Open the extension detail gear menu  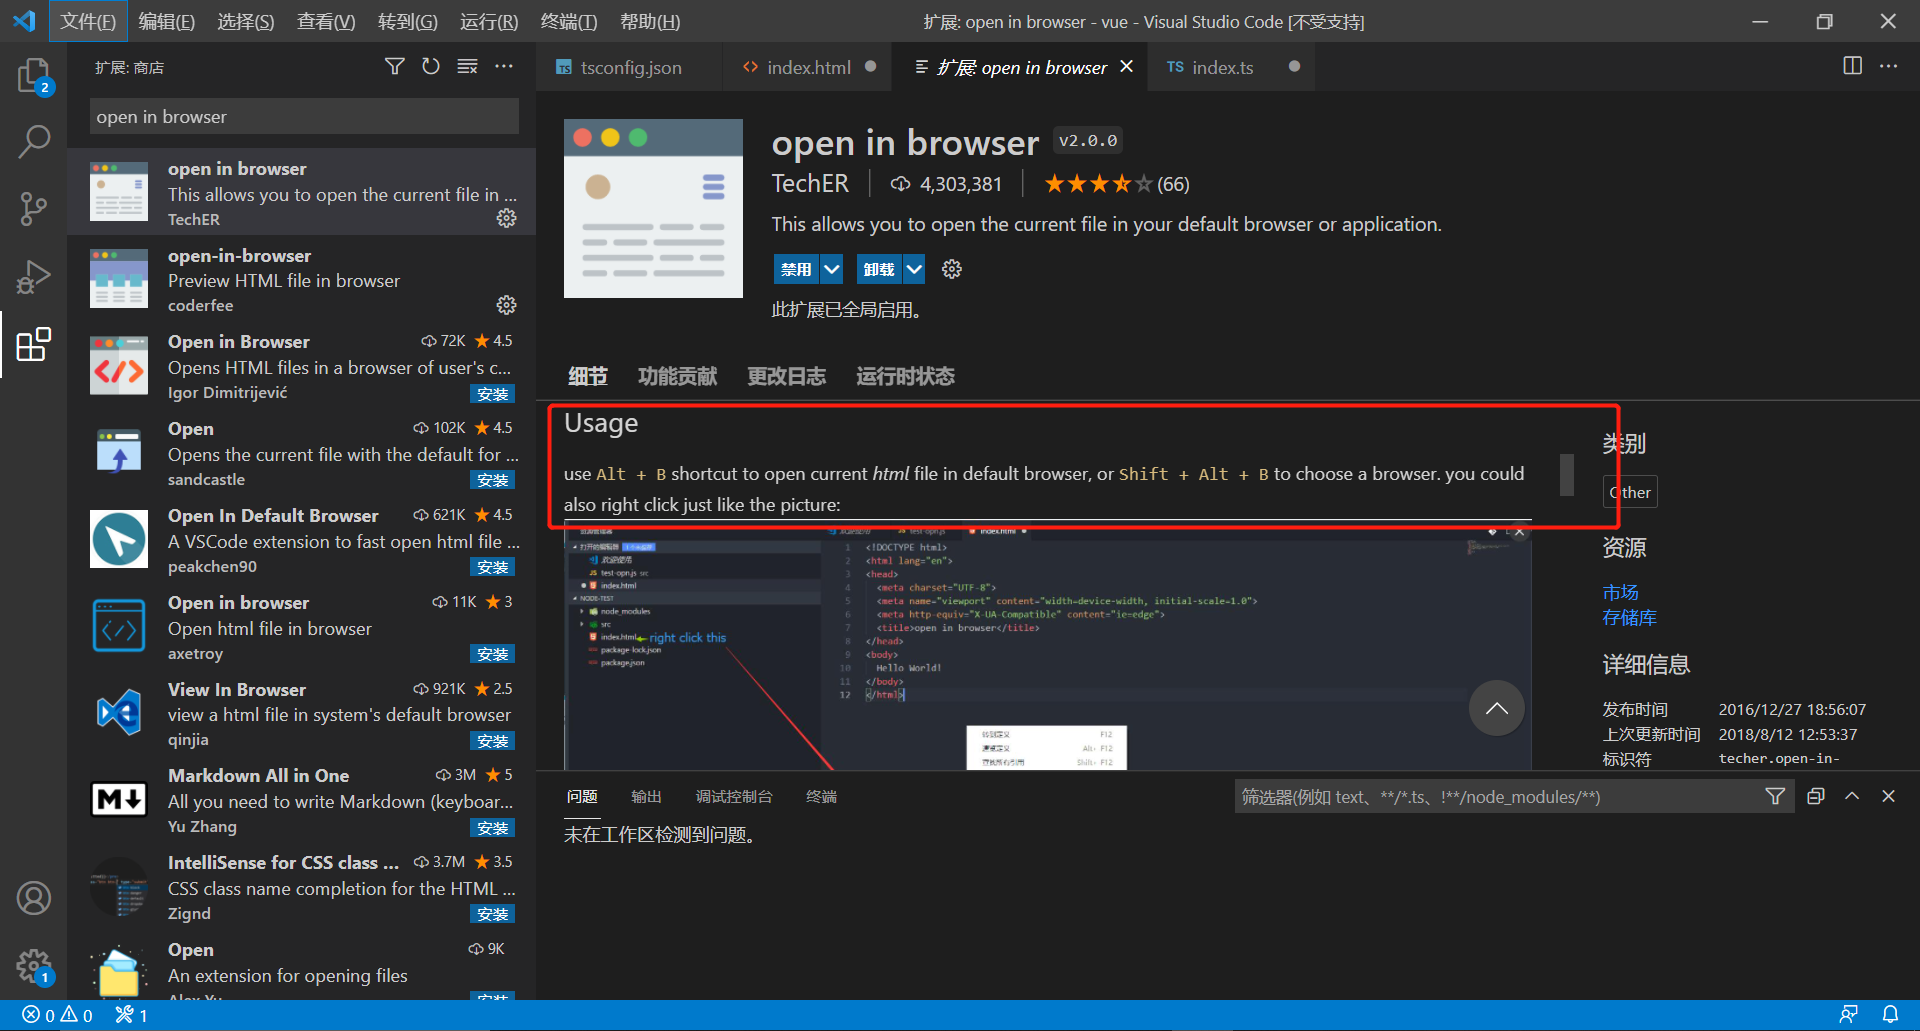click(x=952, y=269)
